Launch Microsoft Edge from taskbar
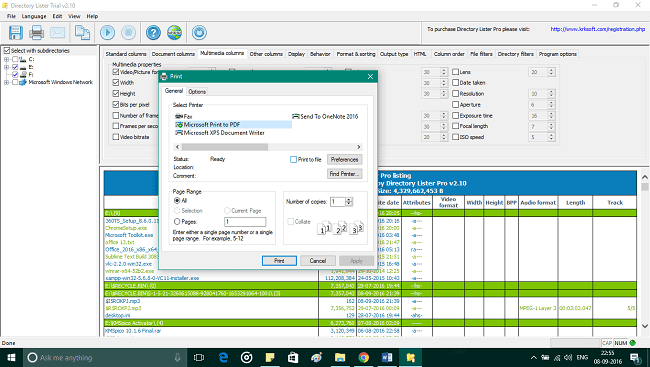This screenshot has height=367, width=650. 223,357
